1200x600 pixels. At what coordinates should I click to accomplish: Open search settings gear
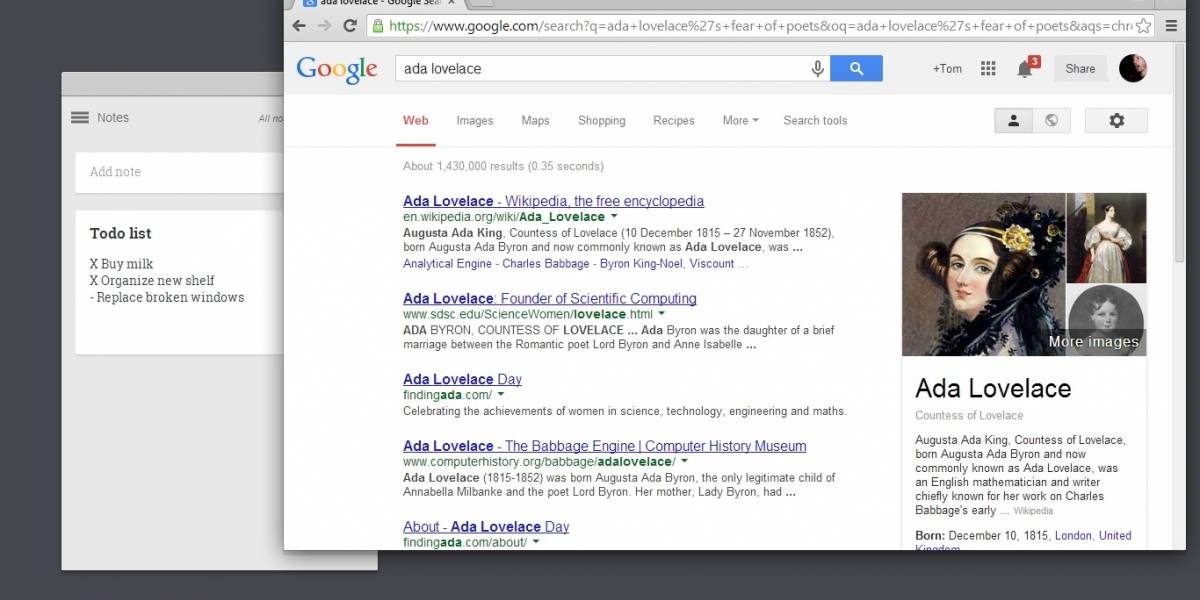[x=1116, y=120]
